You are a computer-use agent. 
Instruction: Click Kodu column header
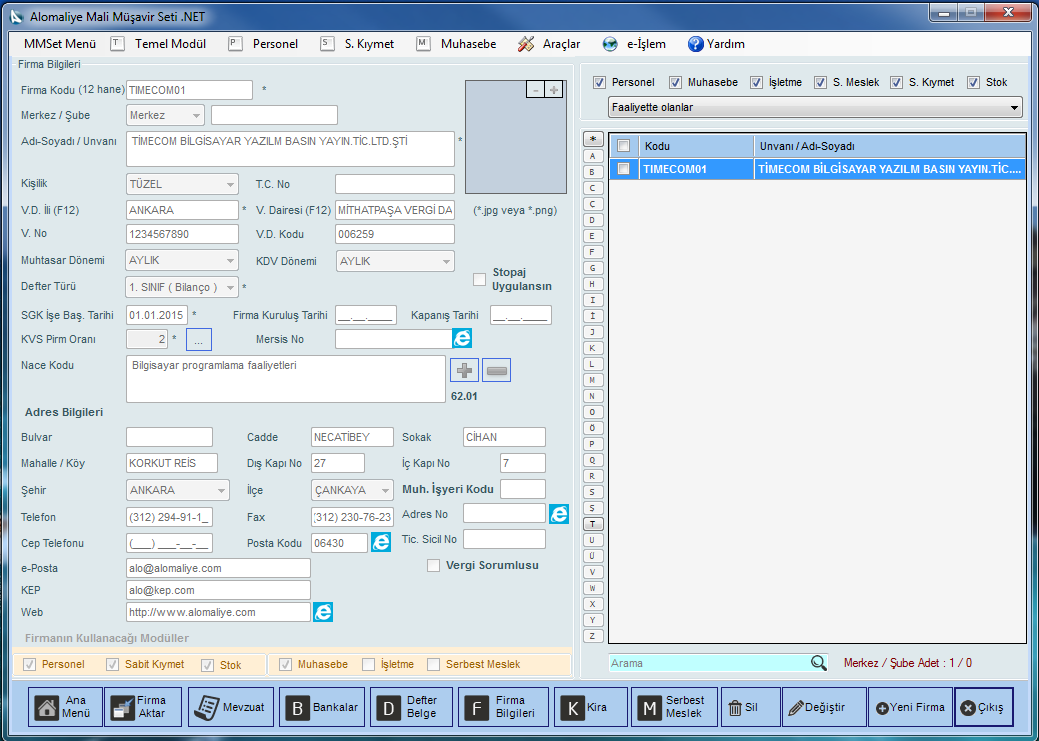pyautogui.click(x=696, y=146)
